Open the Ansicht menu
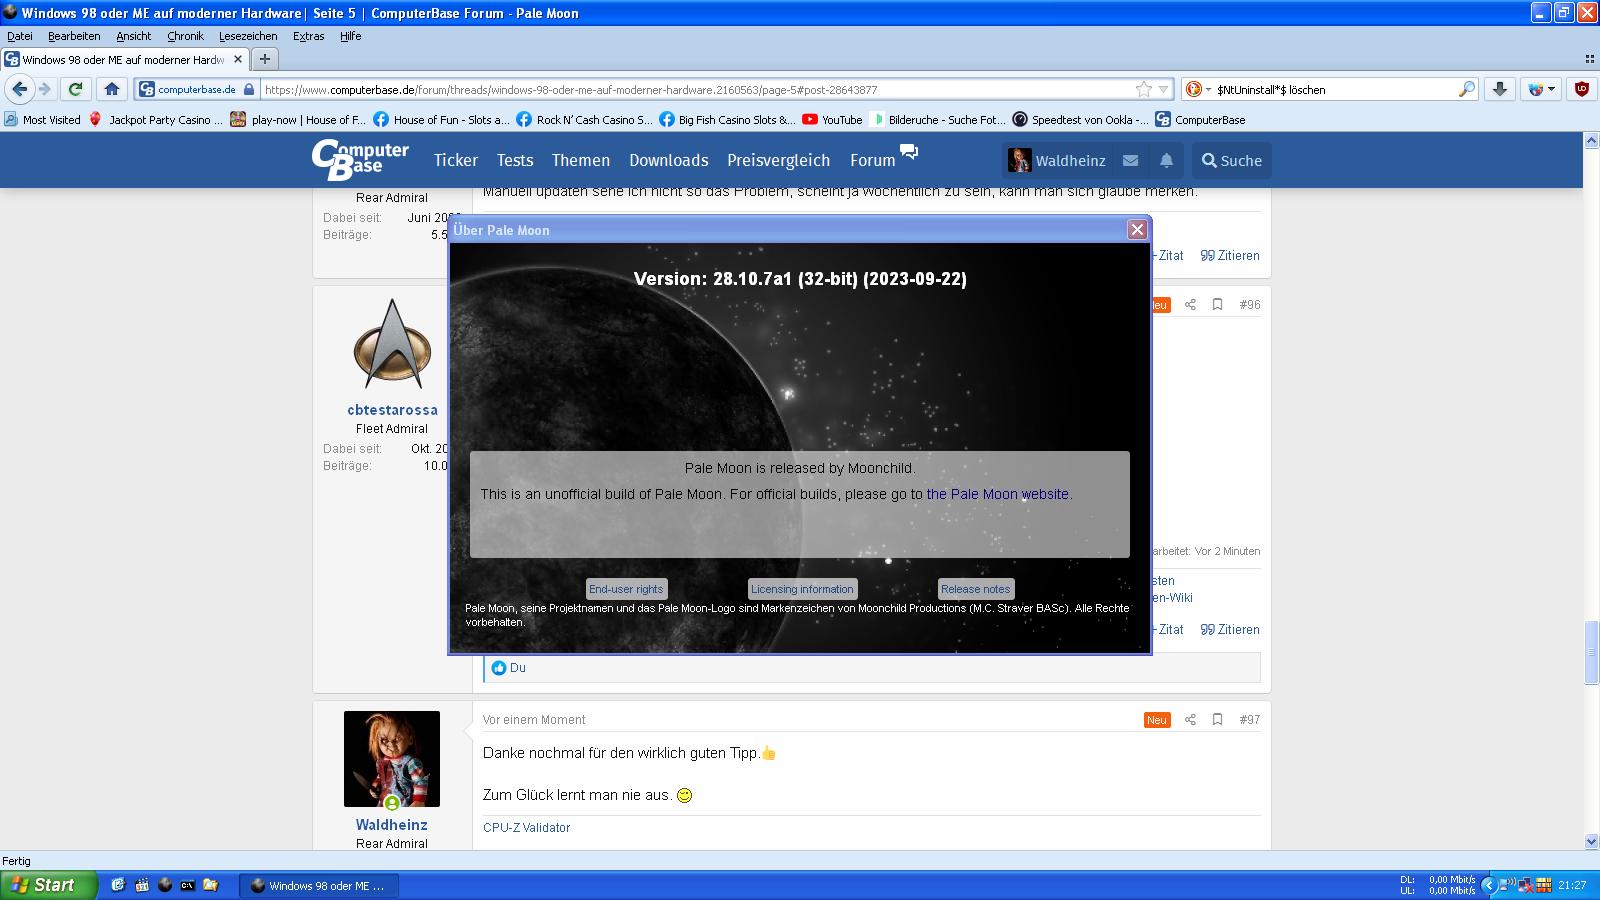 pyautogui.click(x=133, y=36)
